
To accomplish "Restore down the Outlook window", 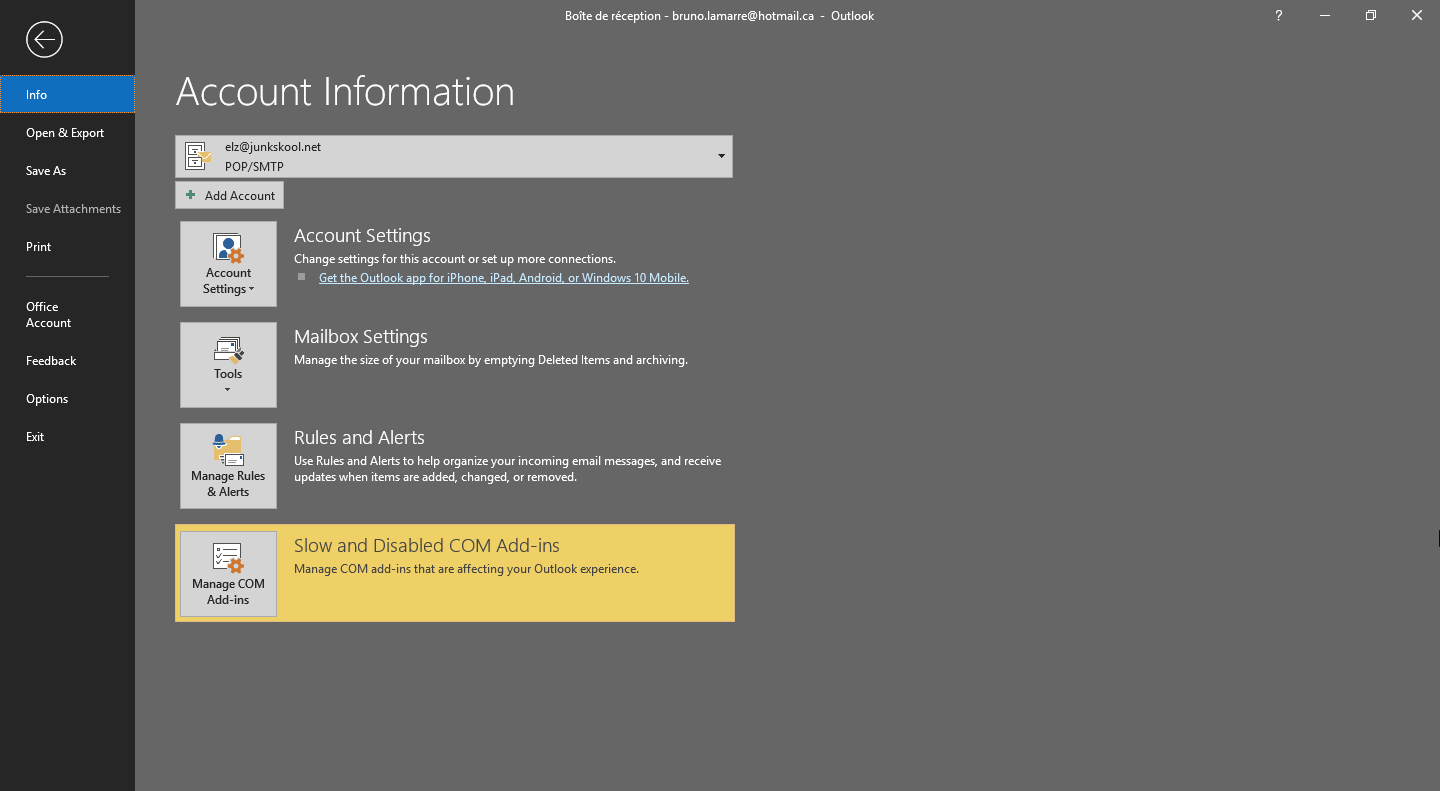I will pos(1371,16).
